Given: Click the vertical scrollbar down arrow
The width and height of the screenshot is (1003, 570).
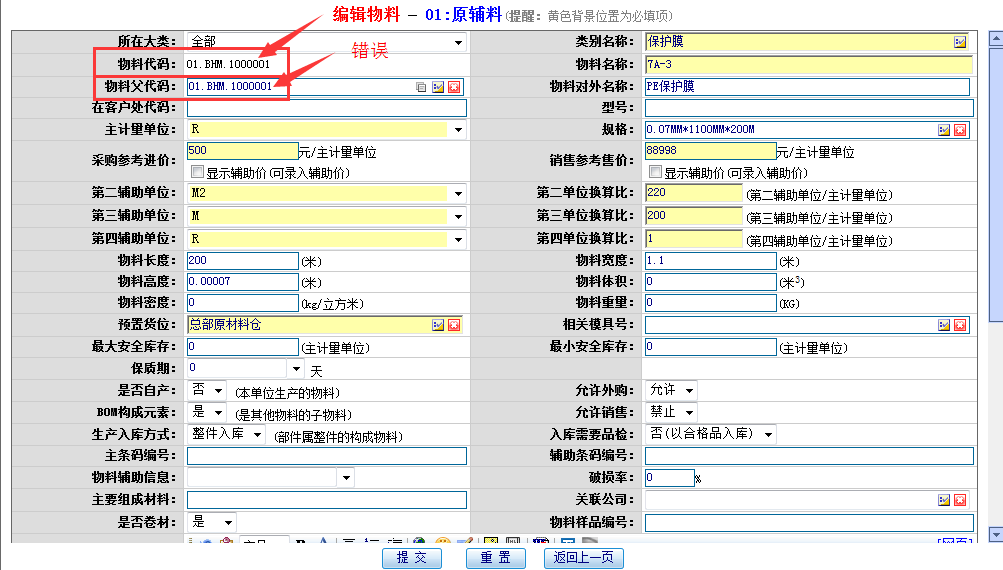Looking at the screenshot, I should 995,535.
